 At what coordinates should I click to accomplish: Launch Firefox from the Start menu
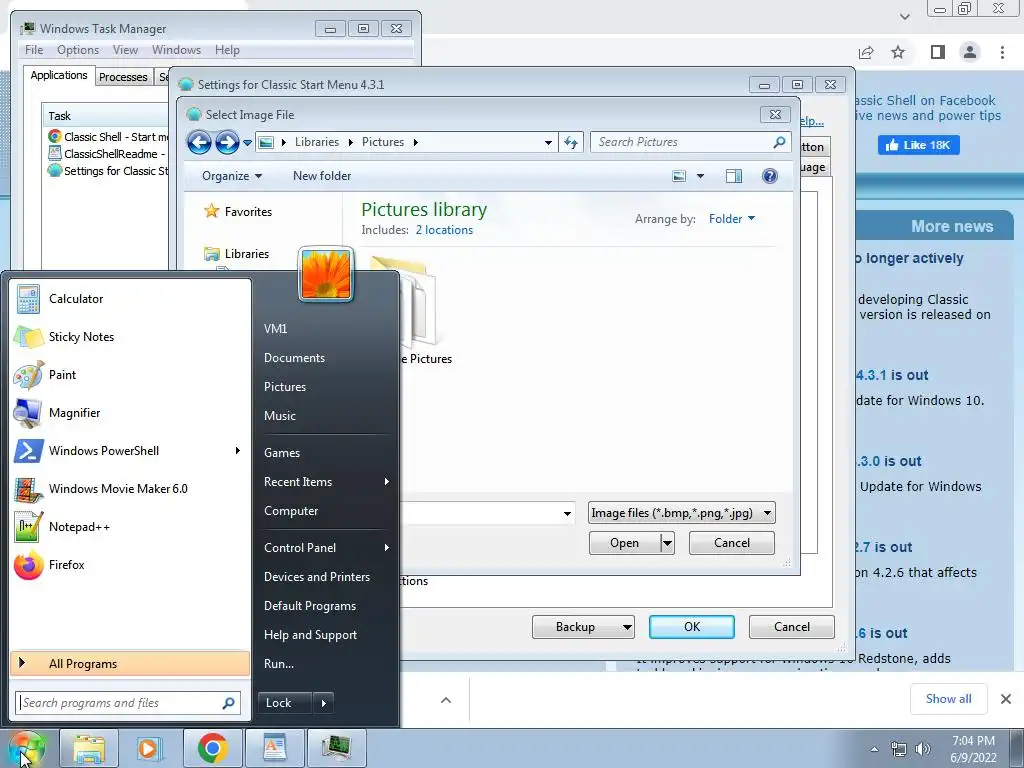(x=130, y=565)
